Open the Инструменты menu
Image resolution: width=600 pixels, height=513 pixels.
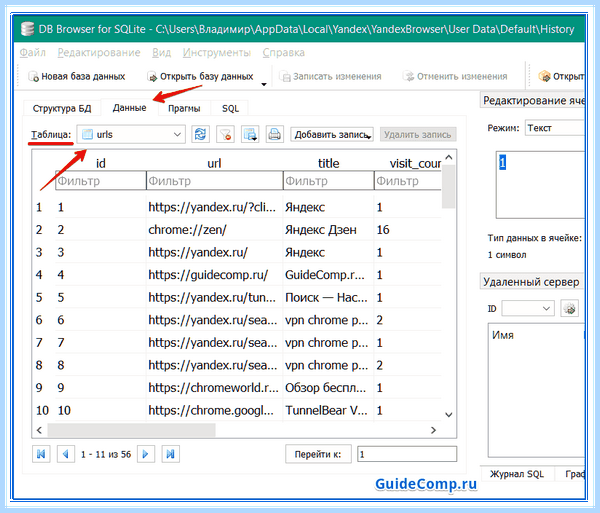point(217,52)
